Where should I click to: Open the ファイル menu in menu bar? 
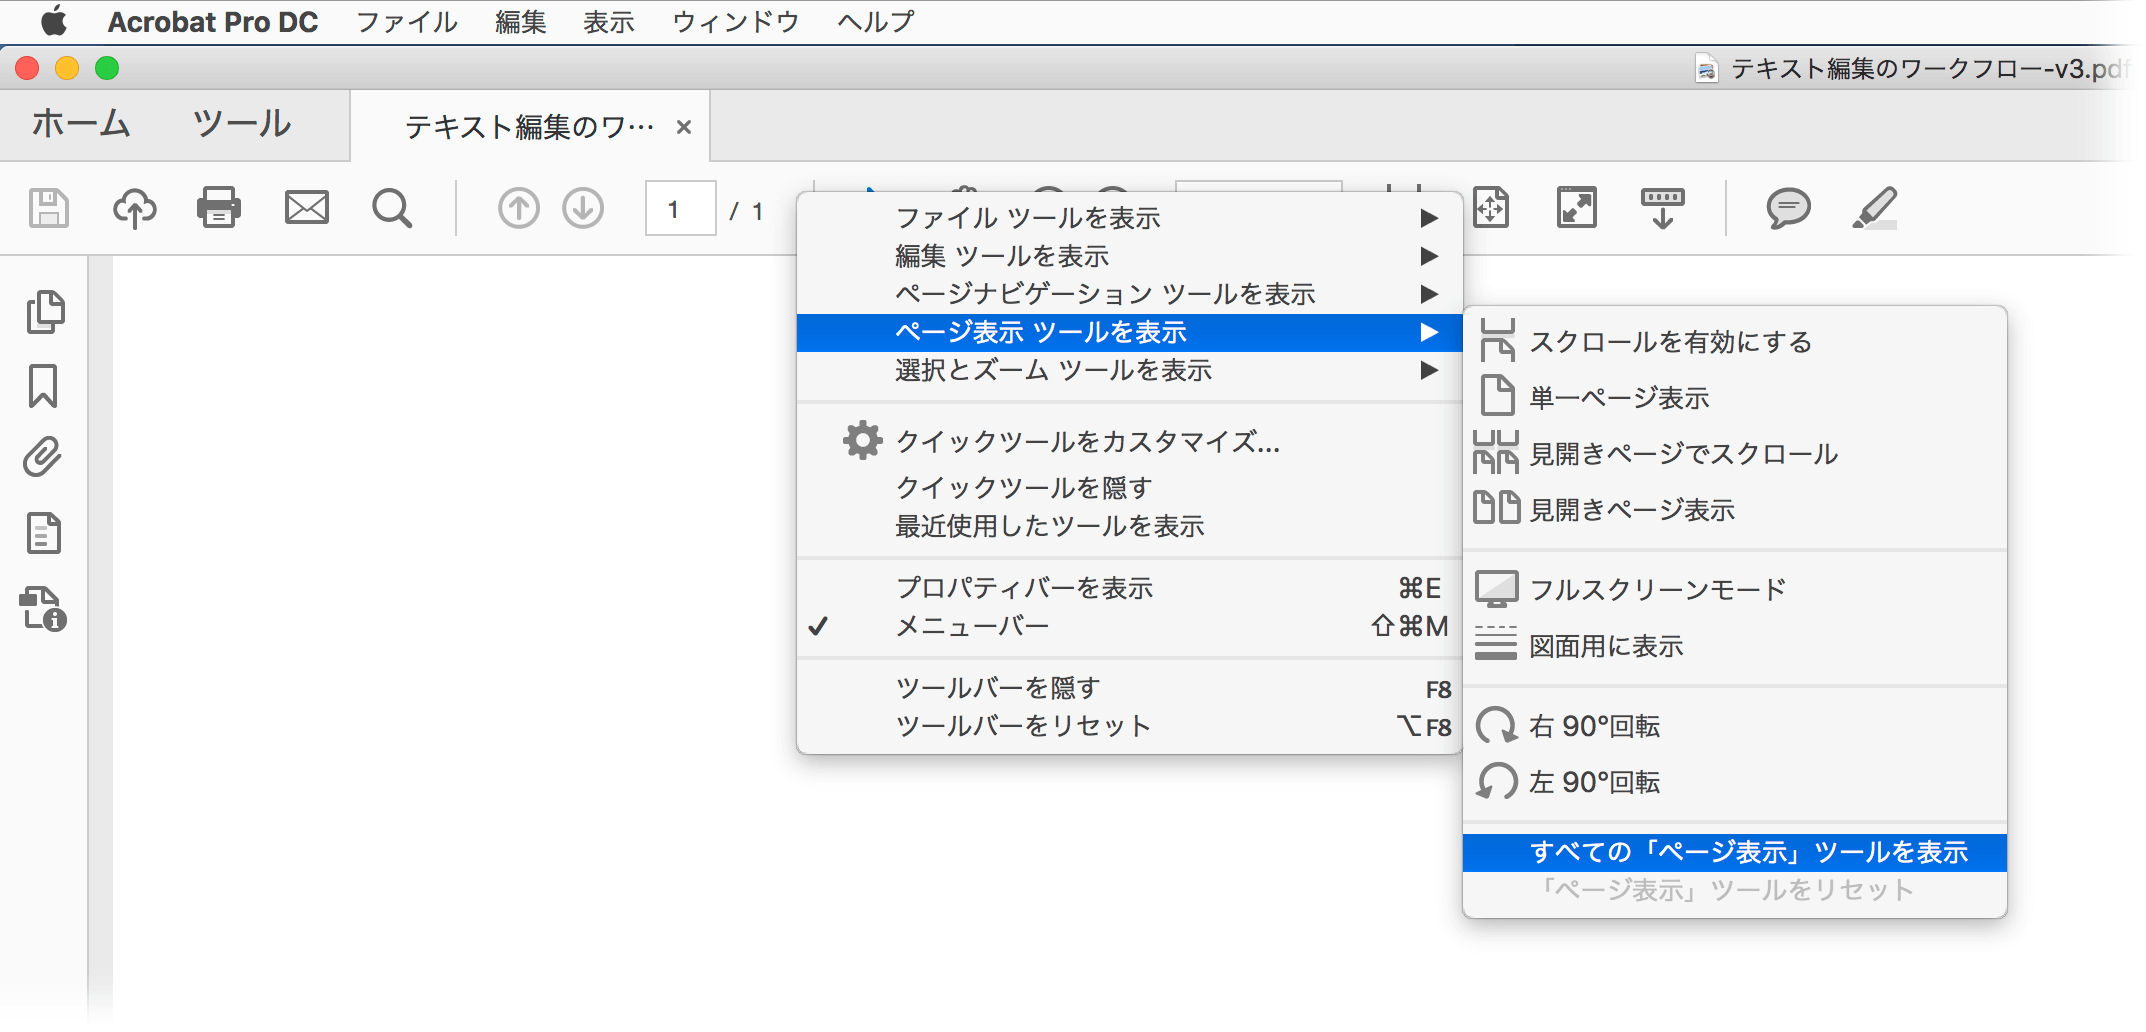coord(407,21)
